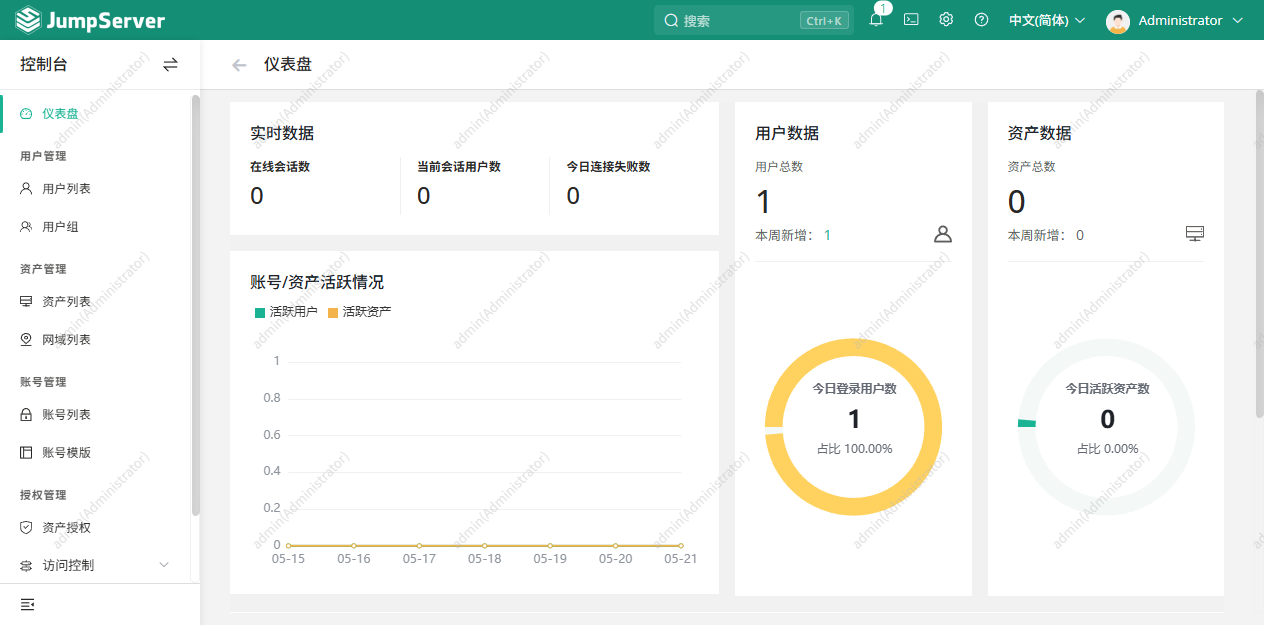Expand the 访问控制 menu chevron
The width and height of the screenshot is (1264, 625).
point(165,565)
